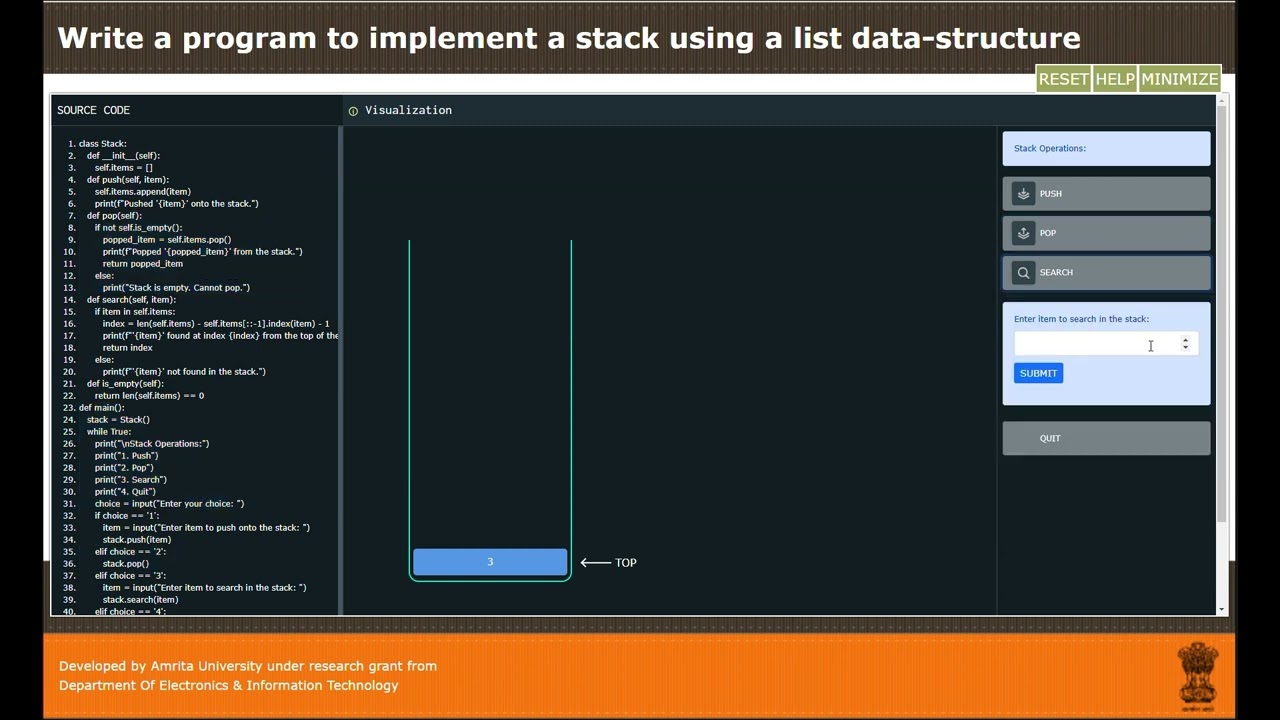
Task: Open the HELP button
Action: (x=1114, y=79)
